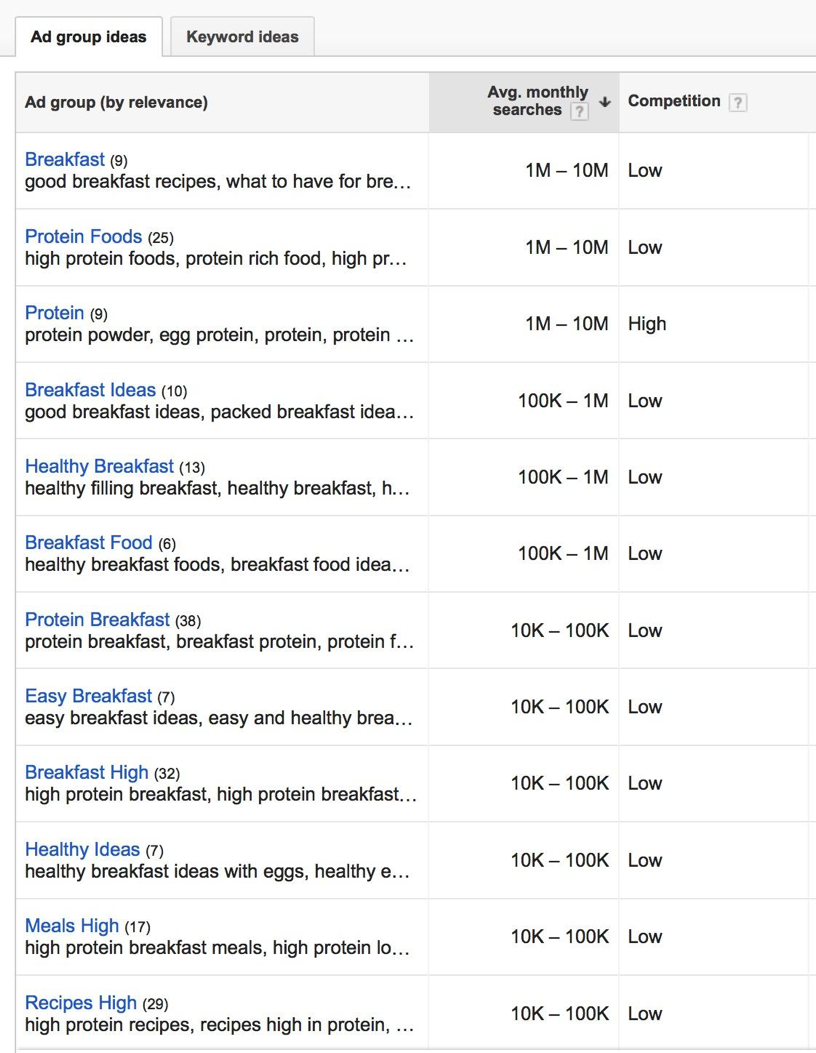Image resolution: width=816 pixels, height=1053 pixels.
Task: Open the Breakfast High ad group
Action: (86, 772)
